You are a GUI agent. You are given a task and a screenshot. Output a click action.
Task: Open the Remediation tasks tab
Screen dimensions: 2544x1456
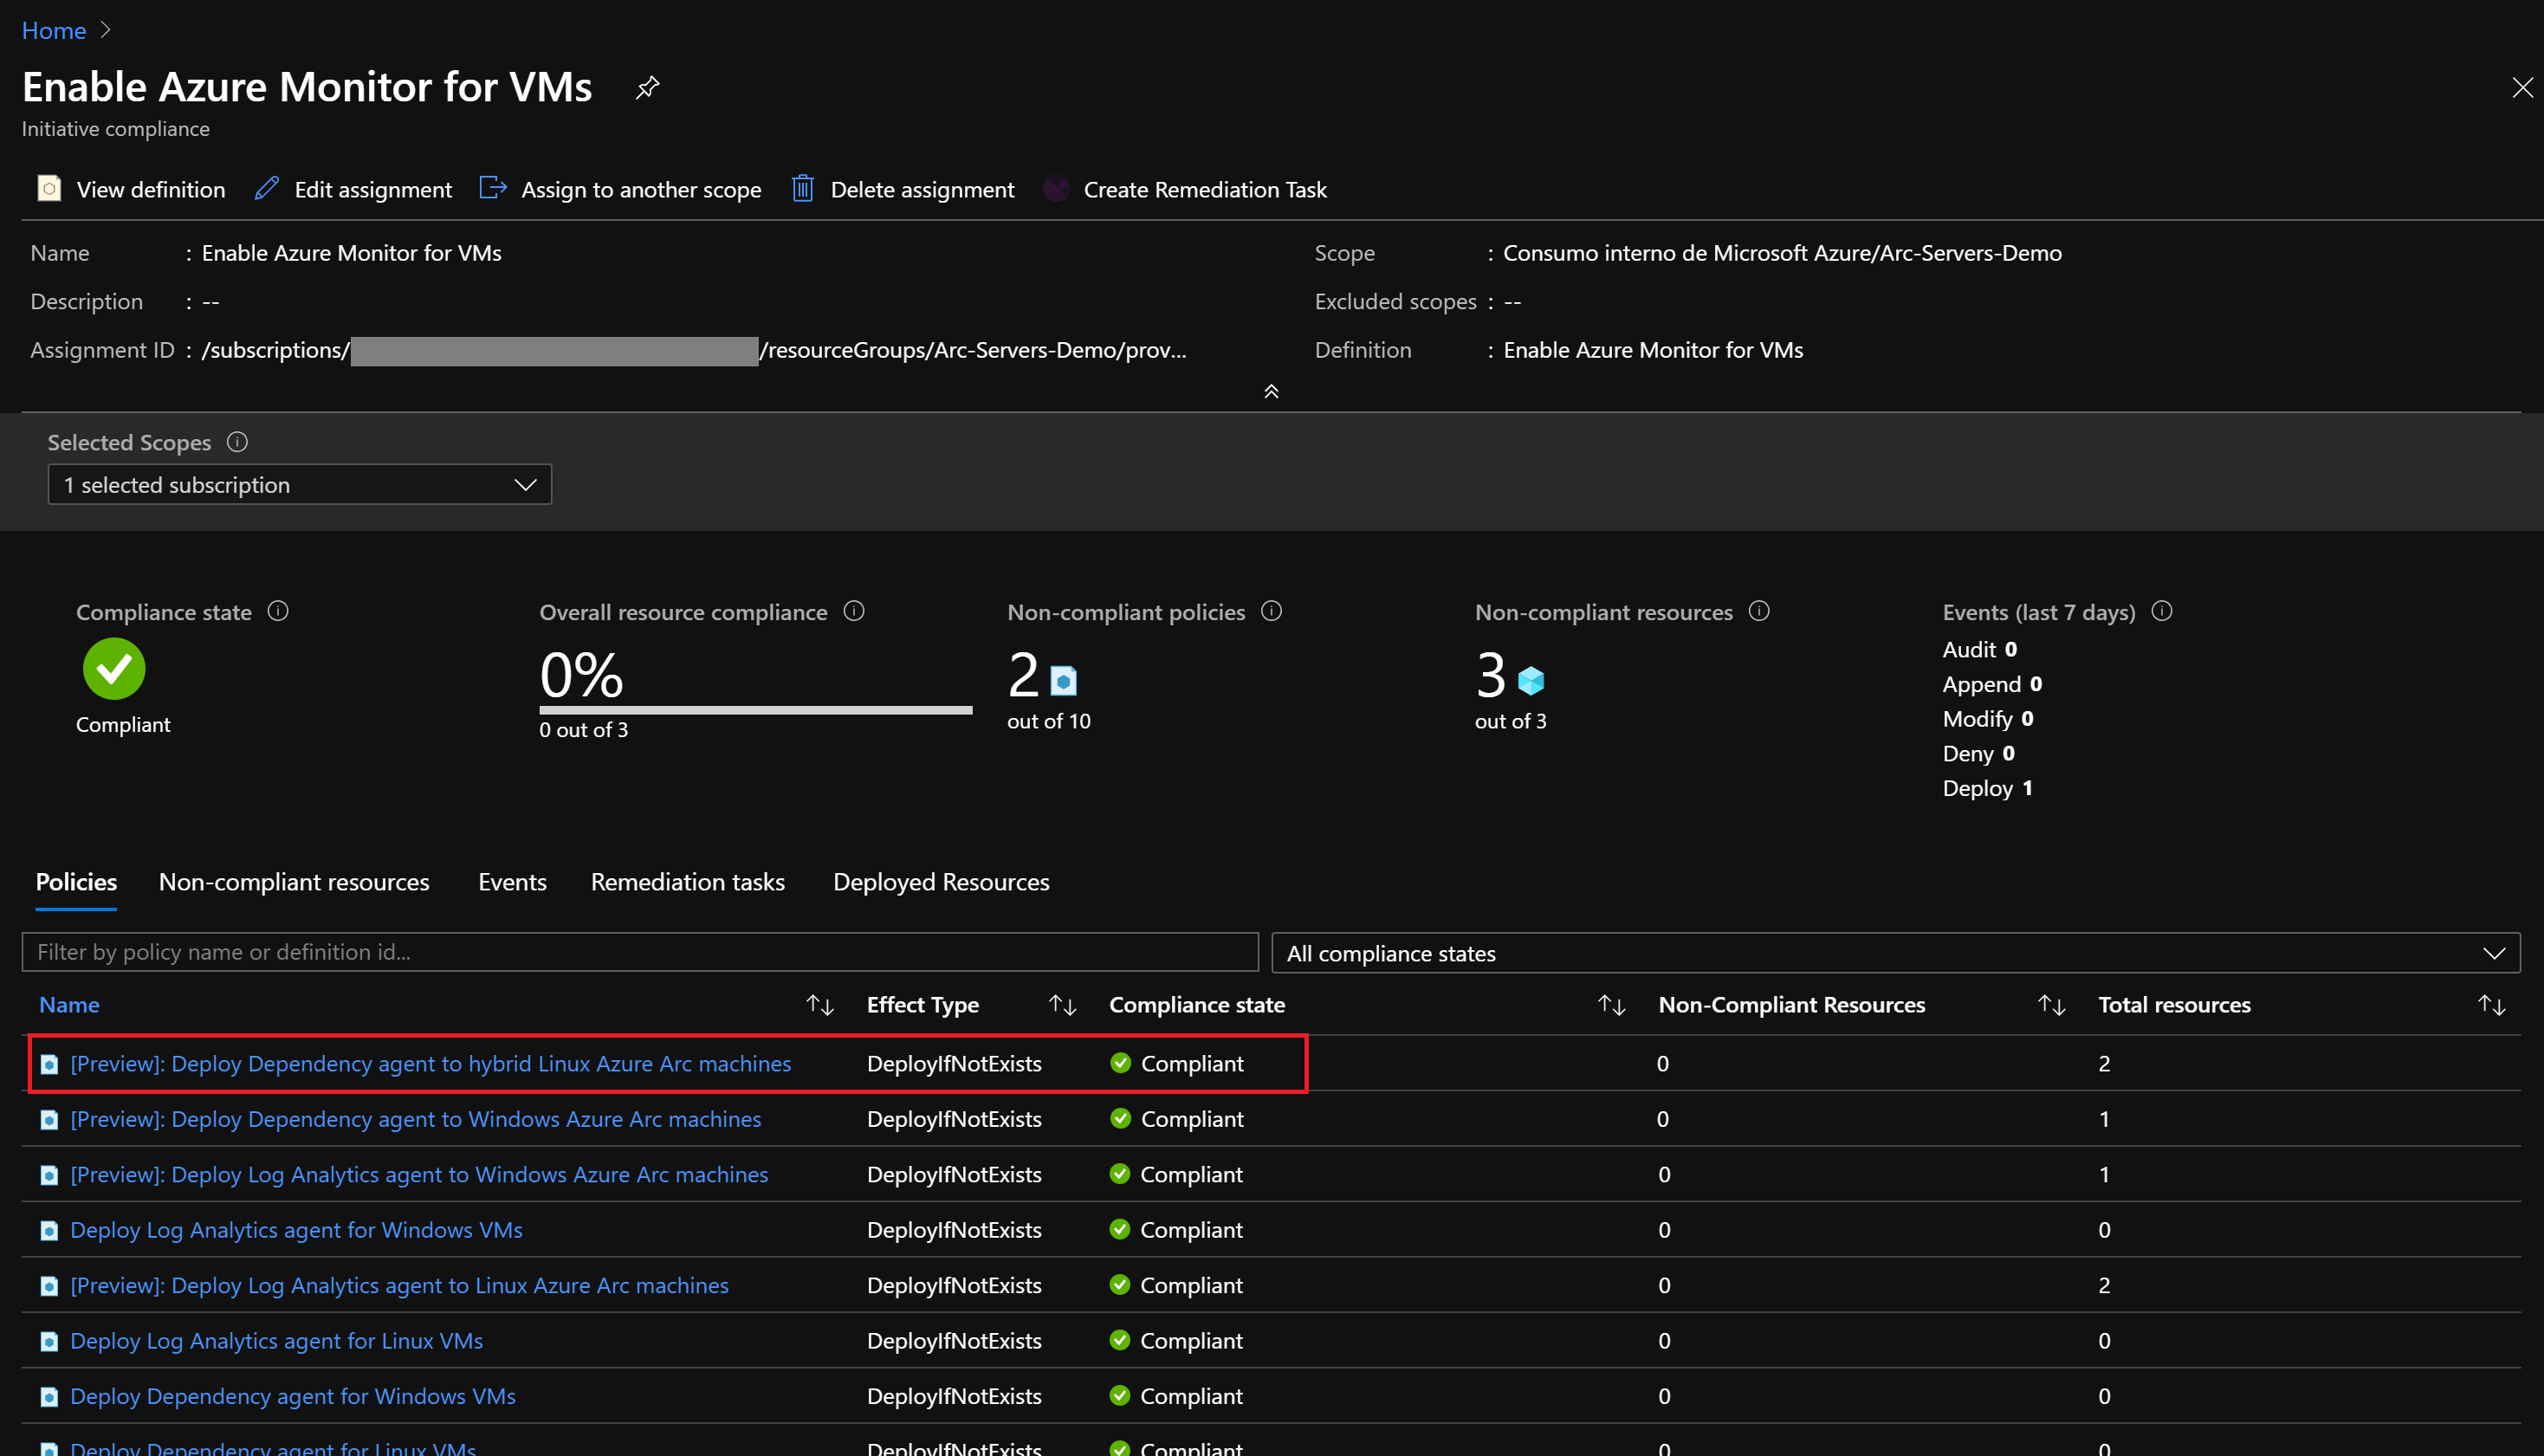[x=687, y=882]
